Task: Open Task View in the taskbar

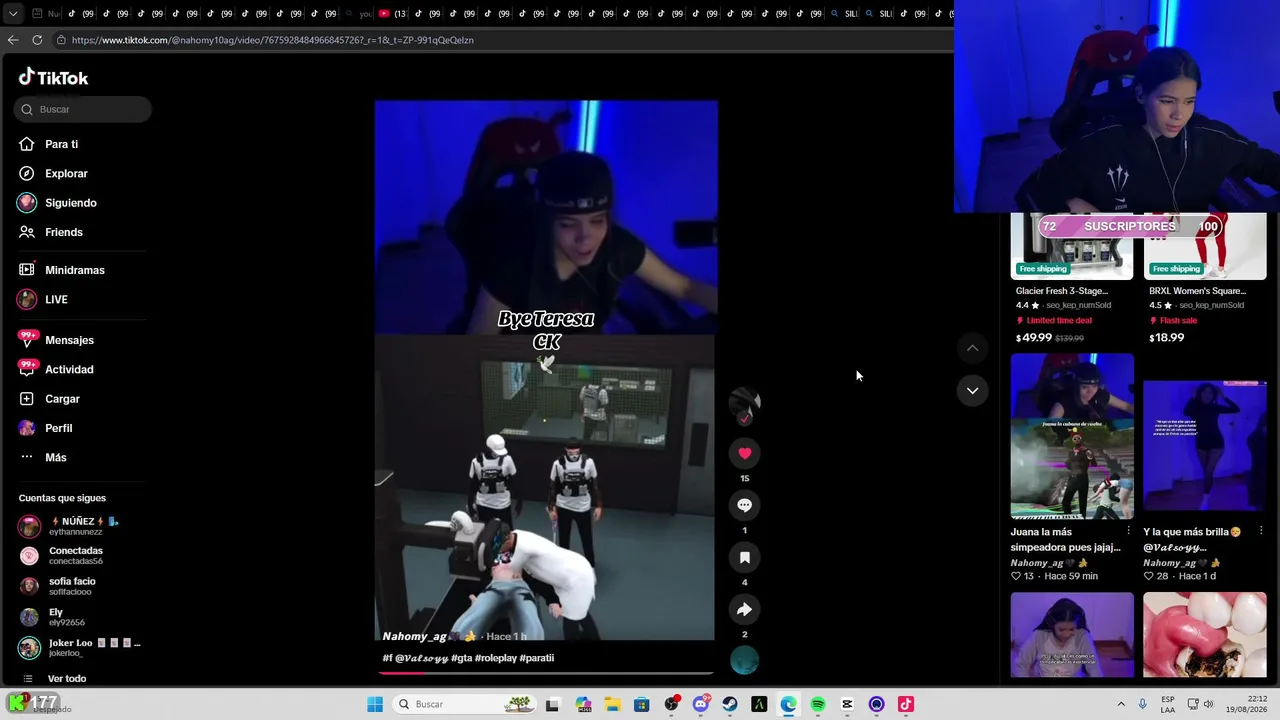Action: (x=552, y=705)
